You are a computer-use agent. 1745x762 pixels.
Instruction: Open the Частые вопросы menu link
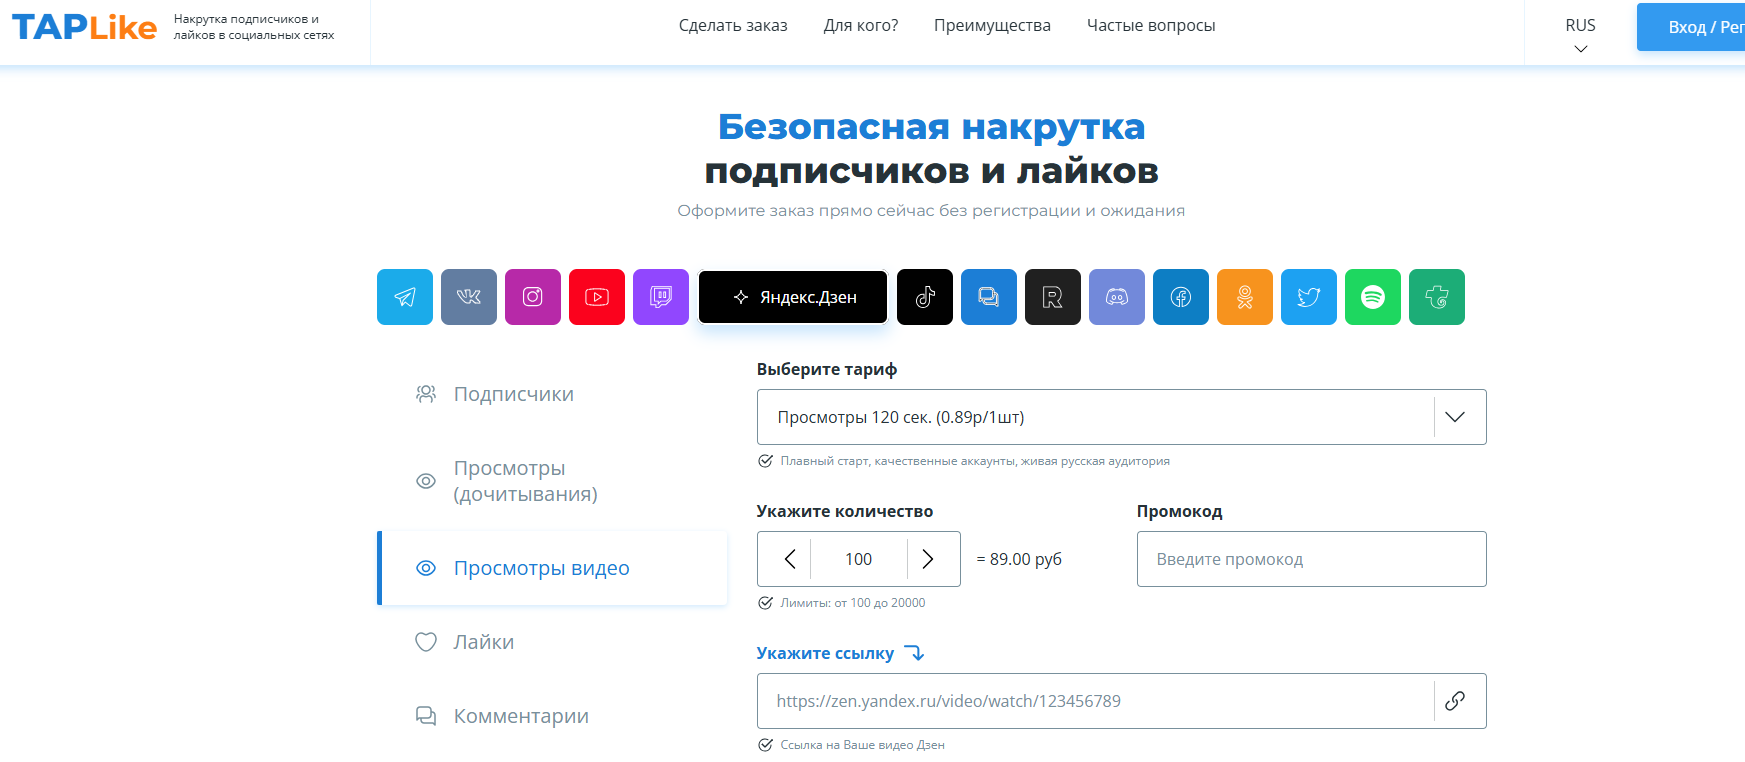coord(1151,26)
